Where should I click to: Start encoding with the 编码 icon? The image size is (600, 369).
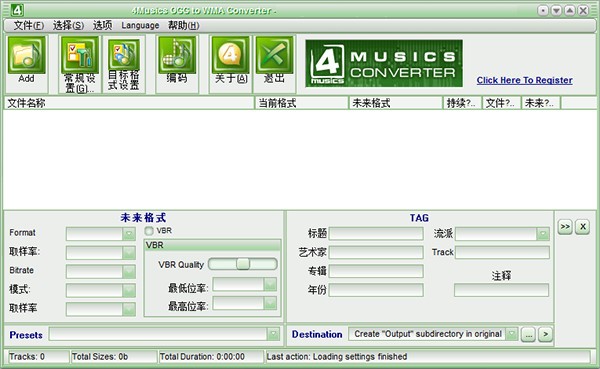point(177,55)
